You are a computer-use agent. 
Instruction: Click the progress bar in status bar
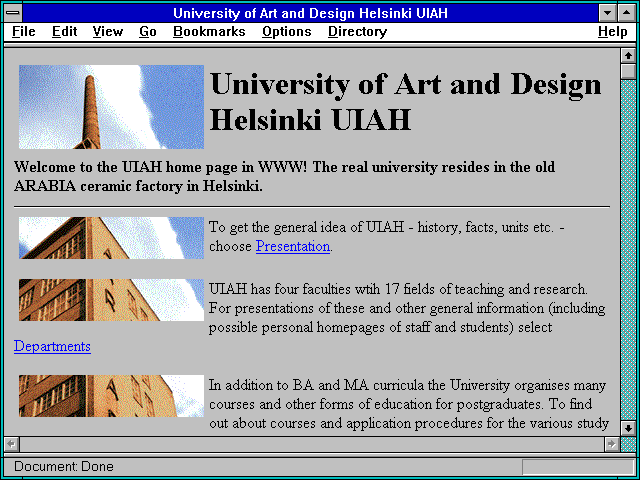coord(578,467)
